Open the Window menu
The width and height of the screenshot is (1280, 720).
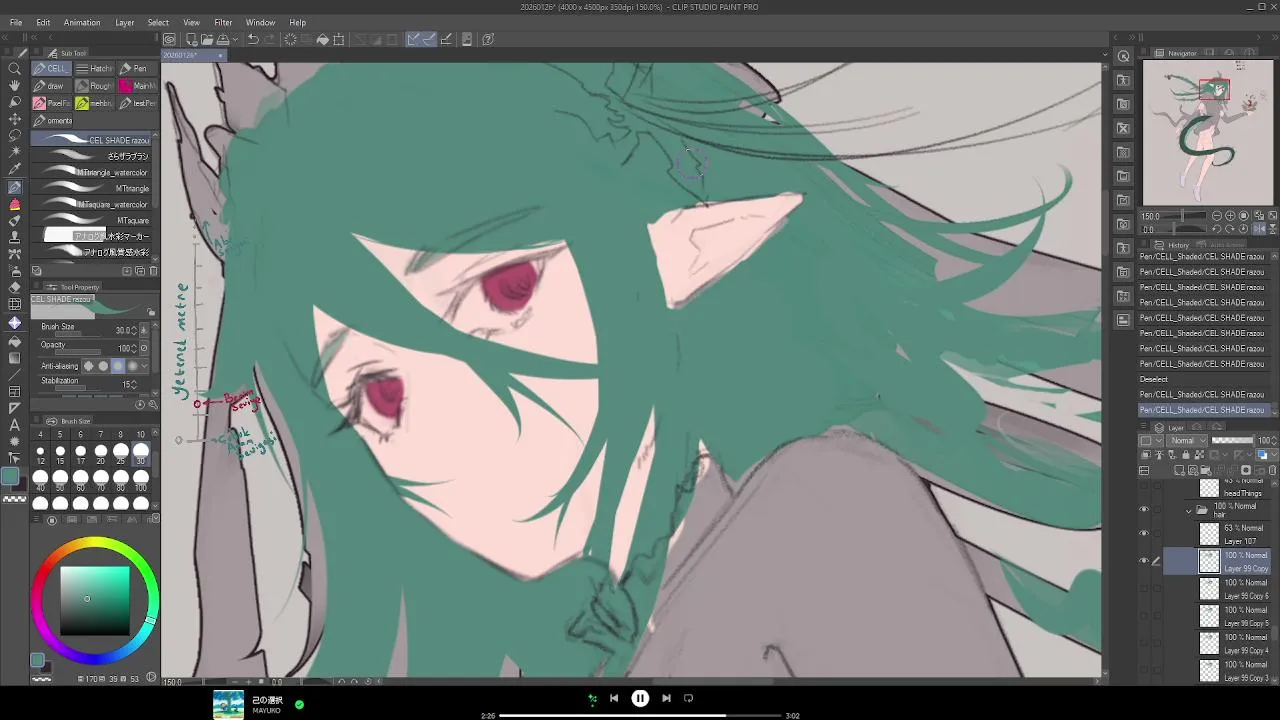point(260,22)
